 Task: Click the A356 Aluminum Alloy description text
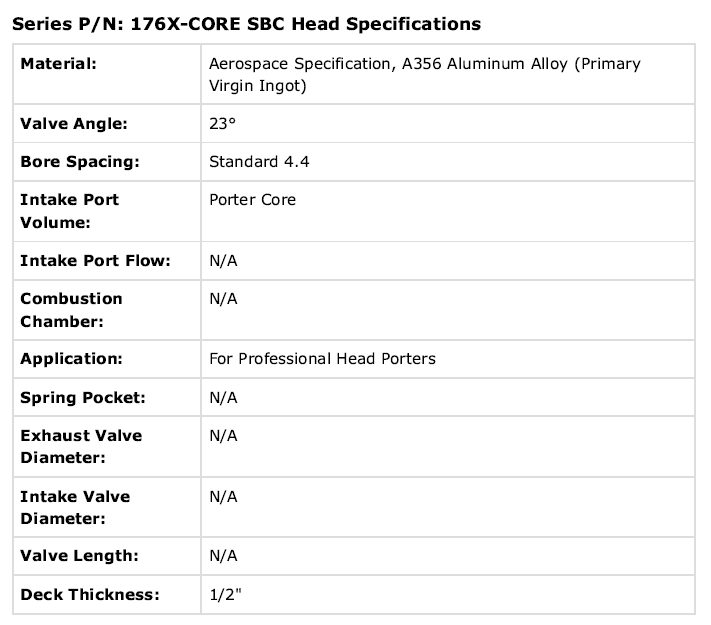pos(425,74)
